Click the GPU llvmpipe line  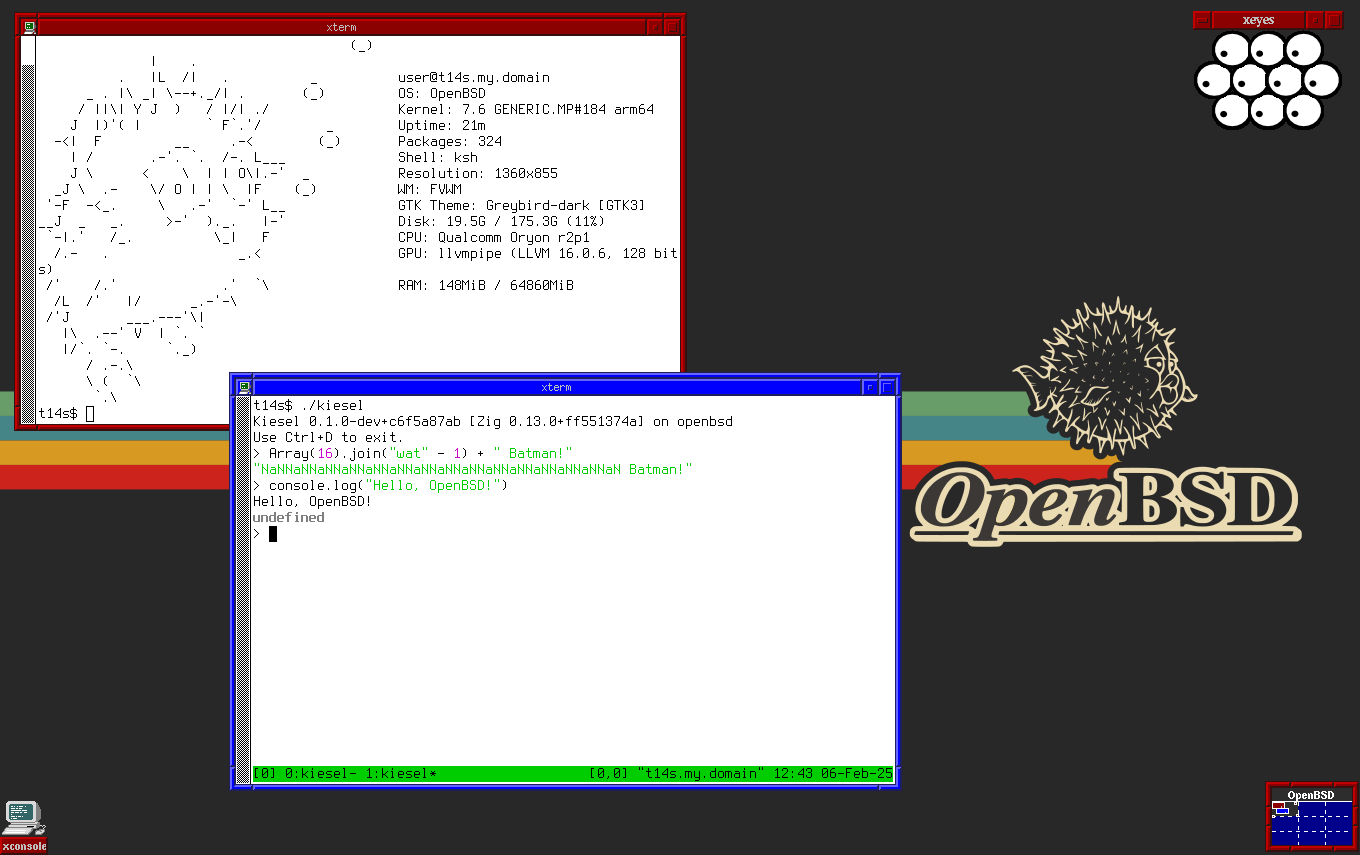tap(538, 253)
